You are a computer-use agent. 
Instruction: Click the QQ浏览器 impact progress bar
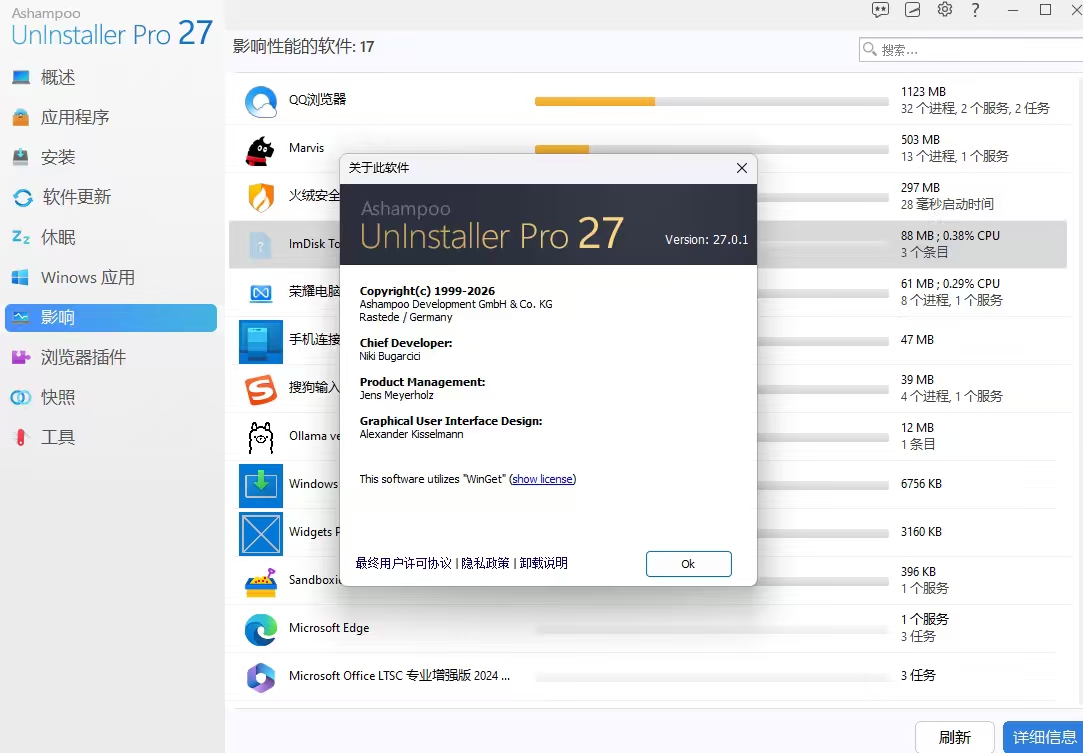[711, 102]
